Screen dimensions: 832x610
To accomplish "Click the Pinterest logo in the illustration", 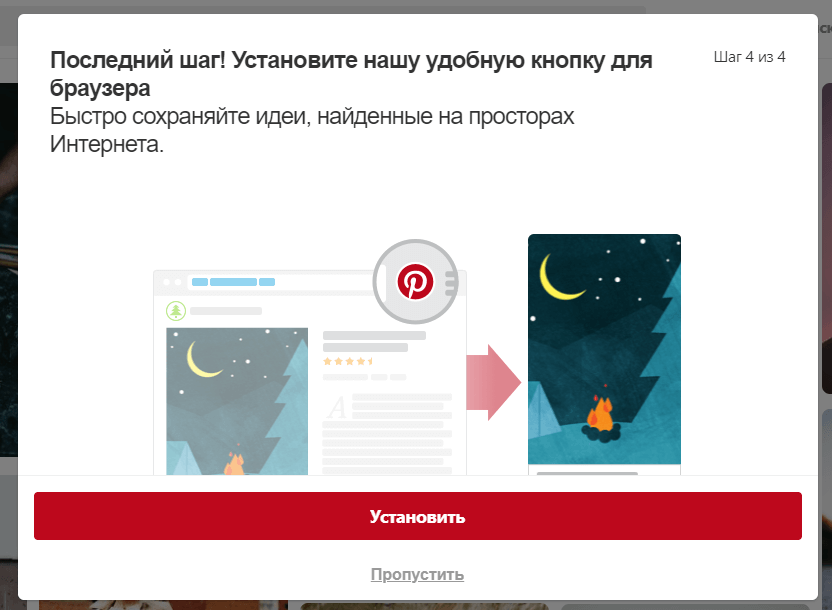I will pyautogui.click(x=415, y=282).
